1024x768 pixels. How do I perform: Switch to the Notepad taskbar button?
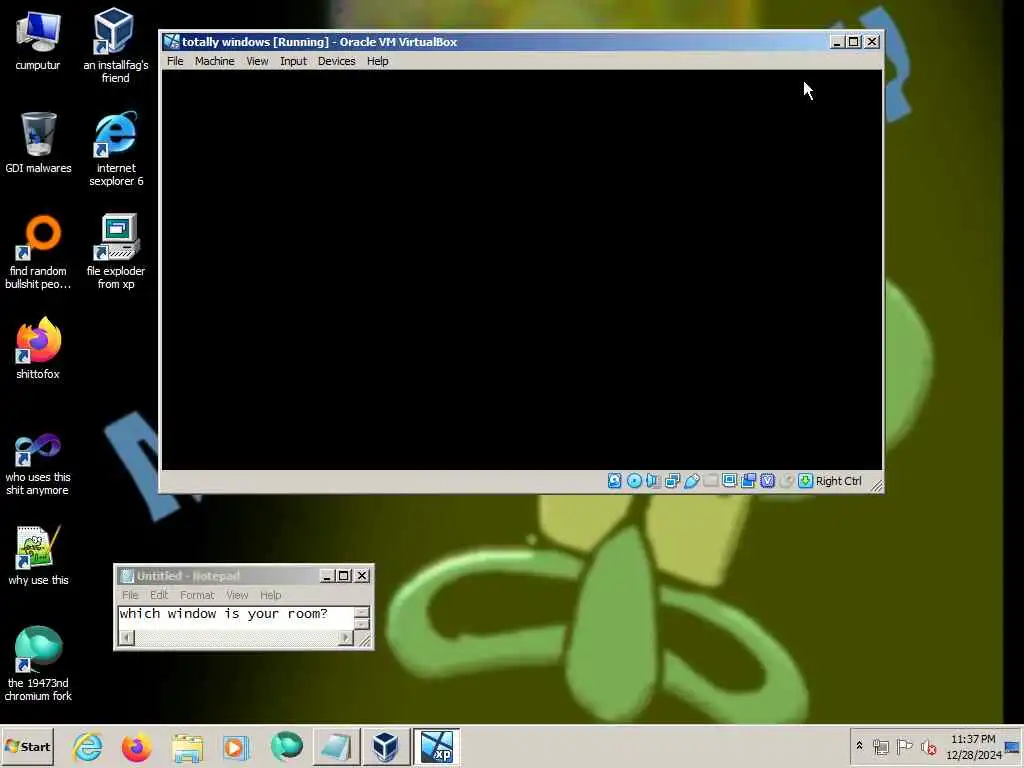(336, 747)
